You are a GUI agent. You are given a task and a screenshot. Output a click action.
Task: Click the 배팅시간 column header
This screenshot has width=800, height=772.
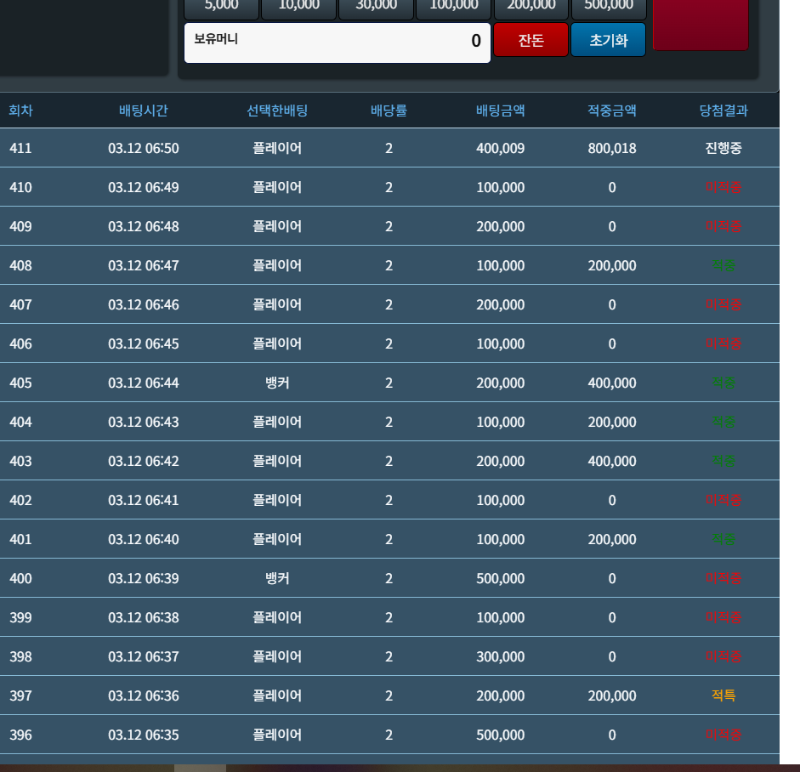143,111
